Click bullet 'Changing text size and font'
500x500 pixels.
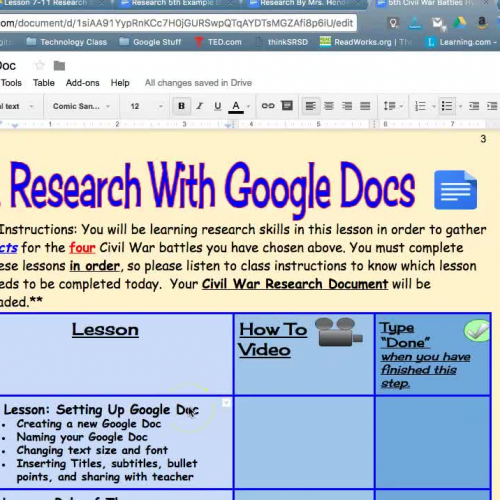[92, 450]
